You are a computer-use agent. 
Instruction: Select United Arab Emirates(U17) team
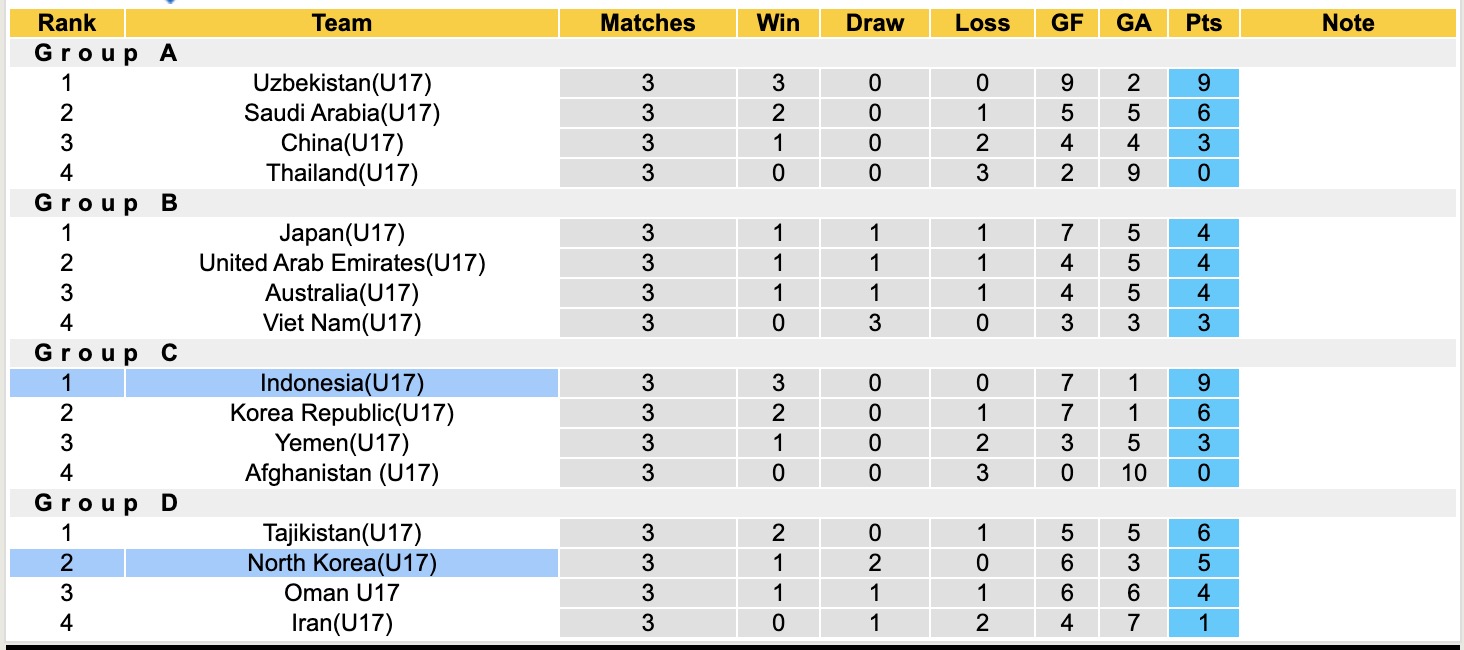342,263
